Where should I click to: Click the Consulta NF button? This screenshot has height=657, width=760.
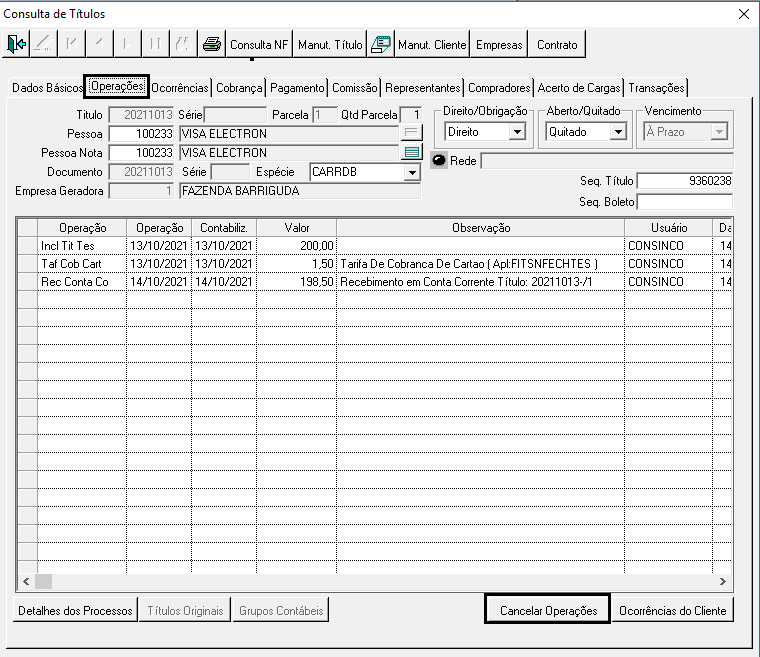point(259,44)
